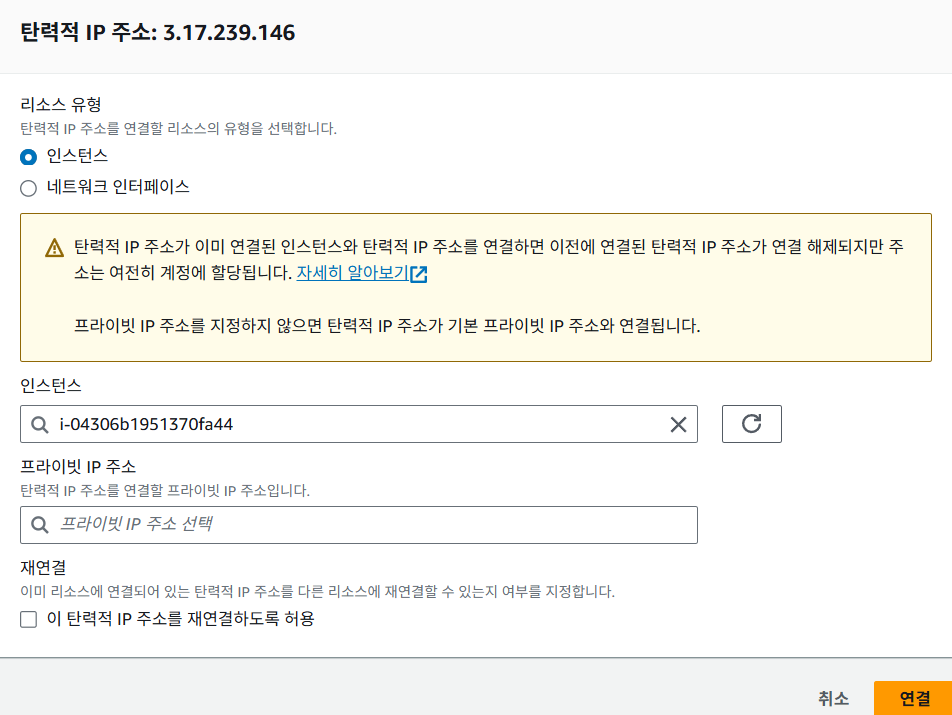Click the magnifier icon in the 인스턴스 field
Viewport: 952px width, 715px height.
(x=40, y=424)
